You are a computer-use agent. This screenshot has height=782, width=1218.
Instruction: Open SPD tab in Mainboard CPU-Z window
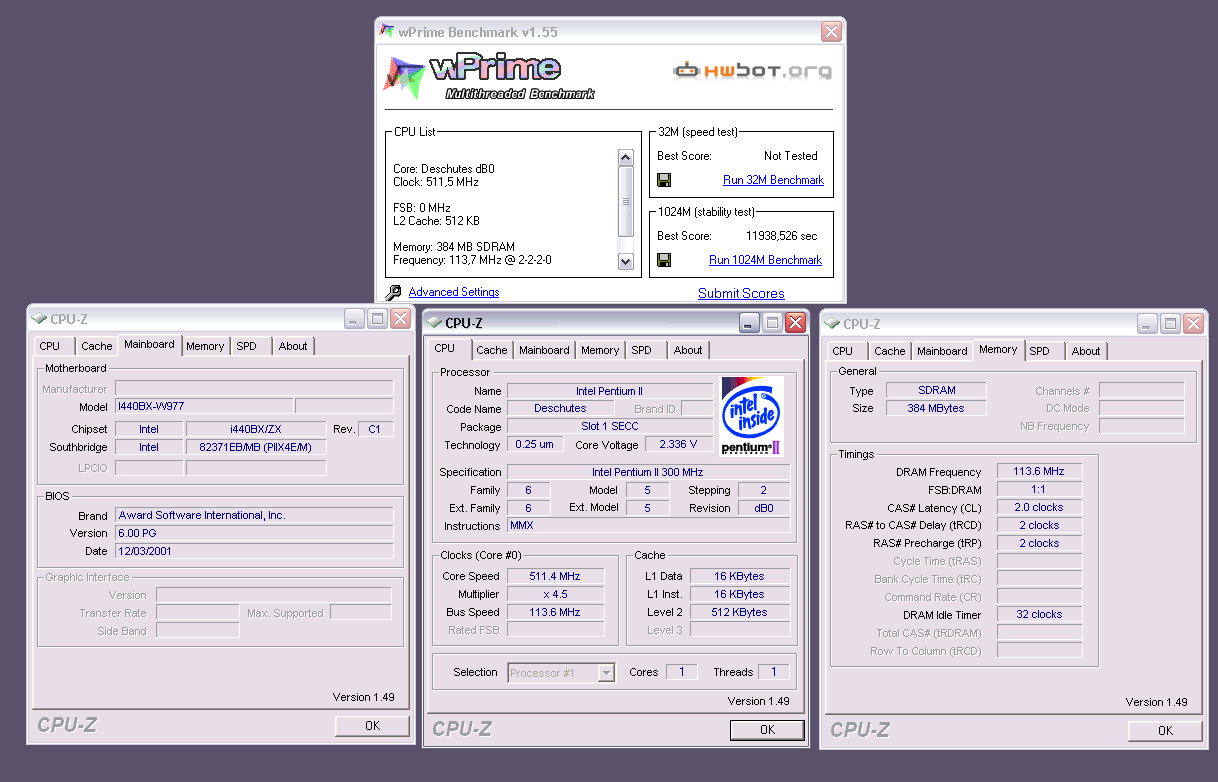(247, 346)
